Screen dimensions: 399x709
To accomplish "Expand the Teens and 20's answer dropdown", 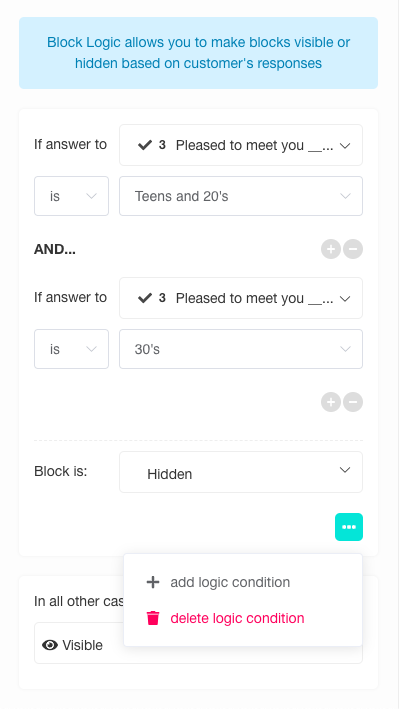I will pos(241,196).
